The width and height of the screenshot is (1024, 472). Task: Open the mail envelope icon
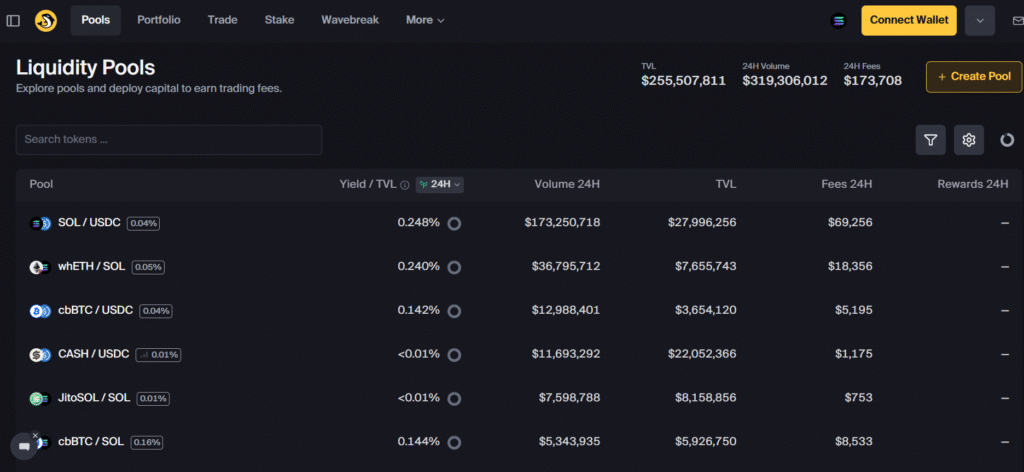[x=1017, y=20]
